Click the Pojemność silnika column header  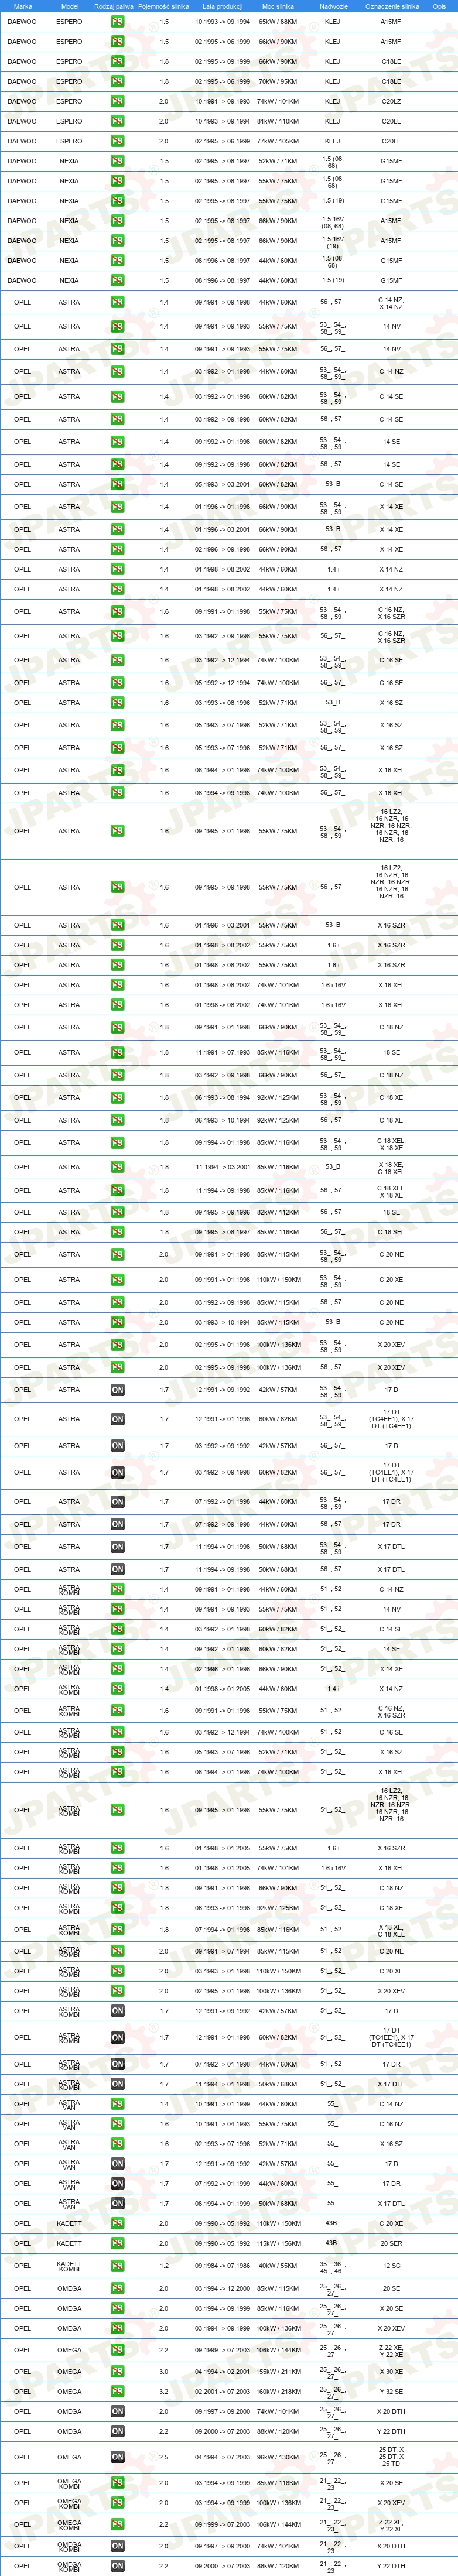click(x=163, y=6)
